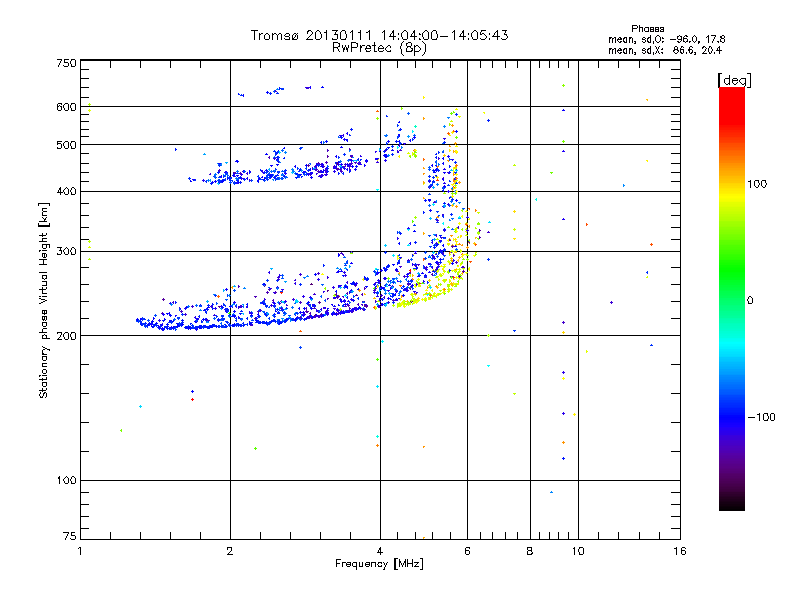Click the y-axis tick label '400'
This screenshot has width=800, height=600.
(66, 192)
